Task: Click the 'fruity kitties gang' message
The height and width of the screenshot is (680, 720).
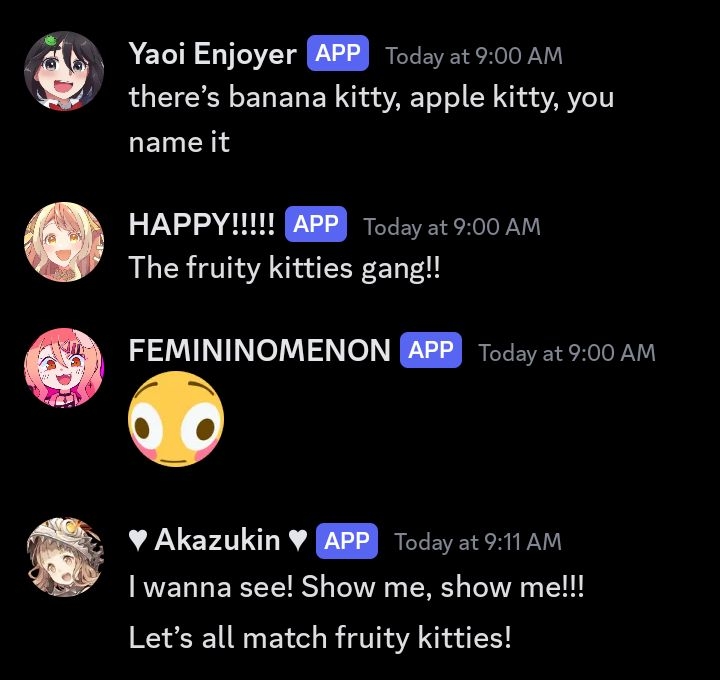Action: click(284, 268)
